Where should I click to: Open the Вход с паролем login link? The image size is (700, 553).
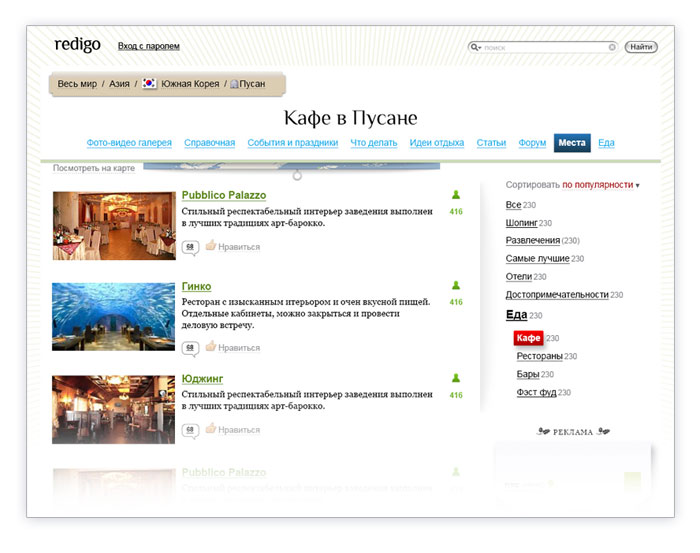tap(148, 46)
